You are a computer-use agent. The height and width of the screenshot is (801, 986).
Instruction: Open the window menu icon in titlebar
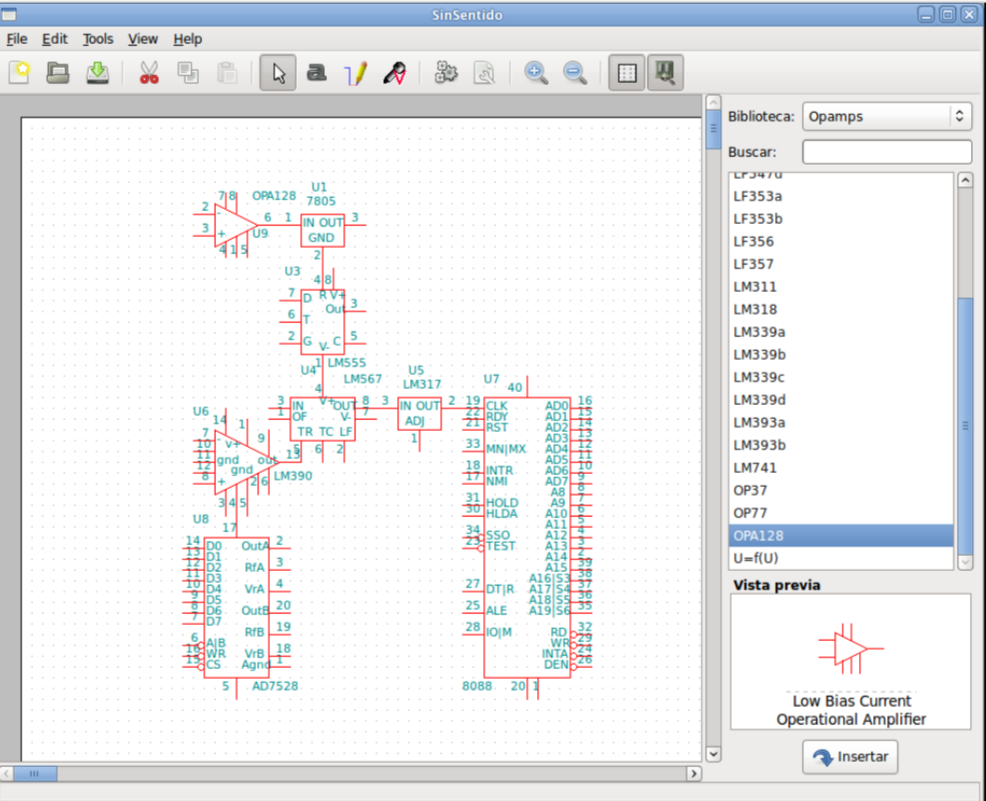pos(9,14)
